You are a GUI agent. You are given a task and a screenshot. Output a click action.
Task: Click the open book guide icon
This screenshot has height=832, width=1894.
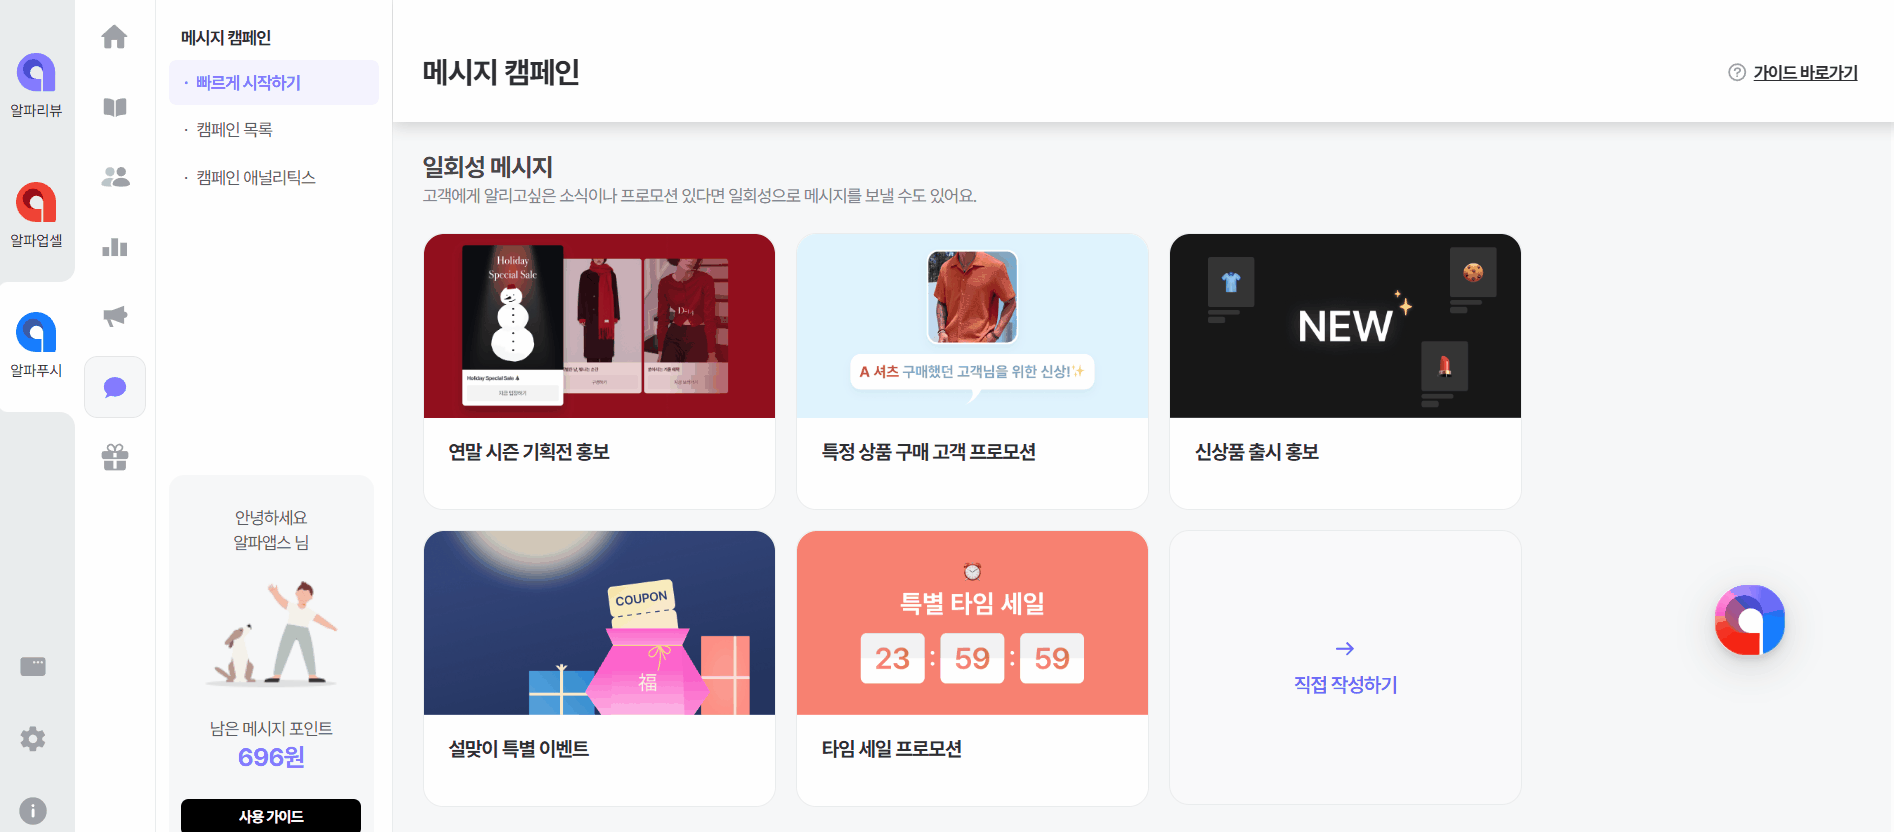pyautogui.click(x=115, y=107)
